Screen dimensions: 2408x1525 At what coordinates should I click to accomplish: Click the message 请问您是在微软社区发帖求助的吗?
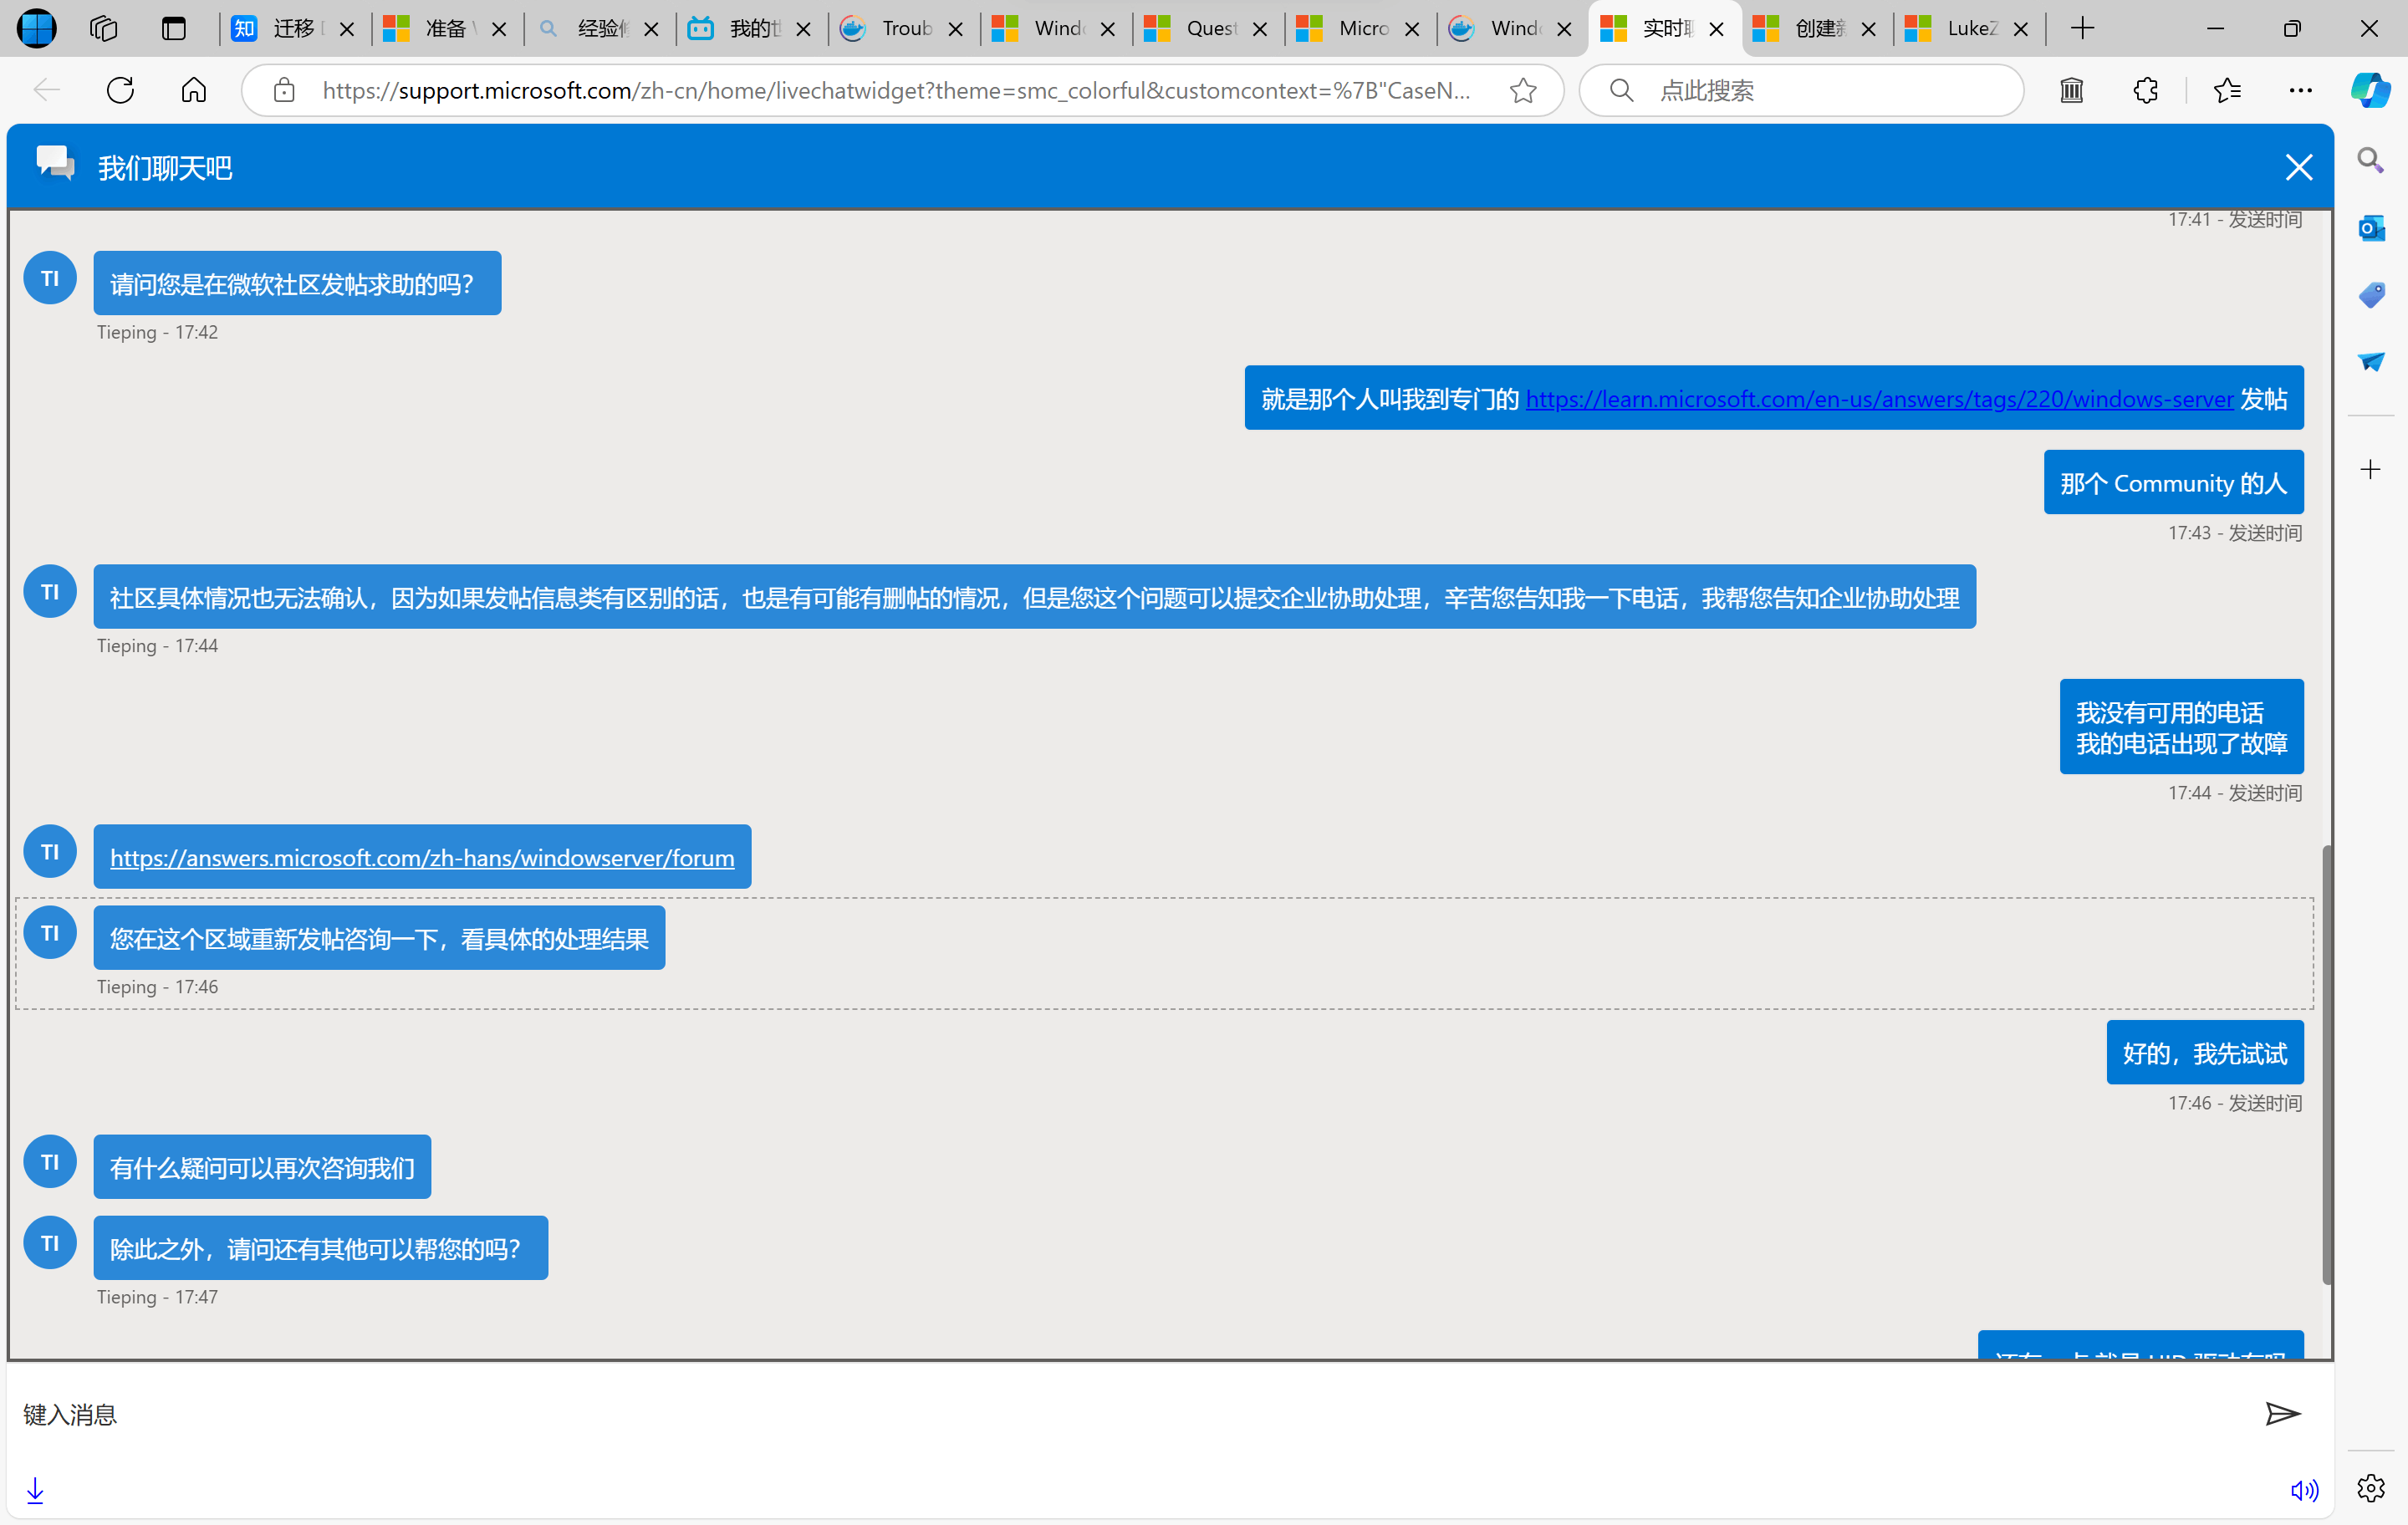(x=297, y=283)
